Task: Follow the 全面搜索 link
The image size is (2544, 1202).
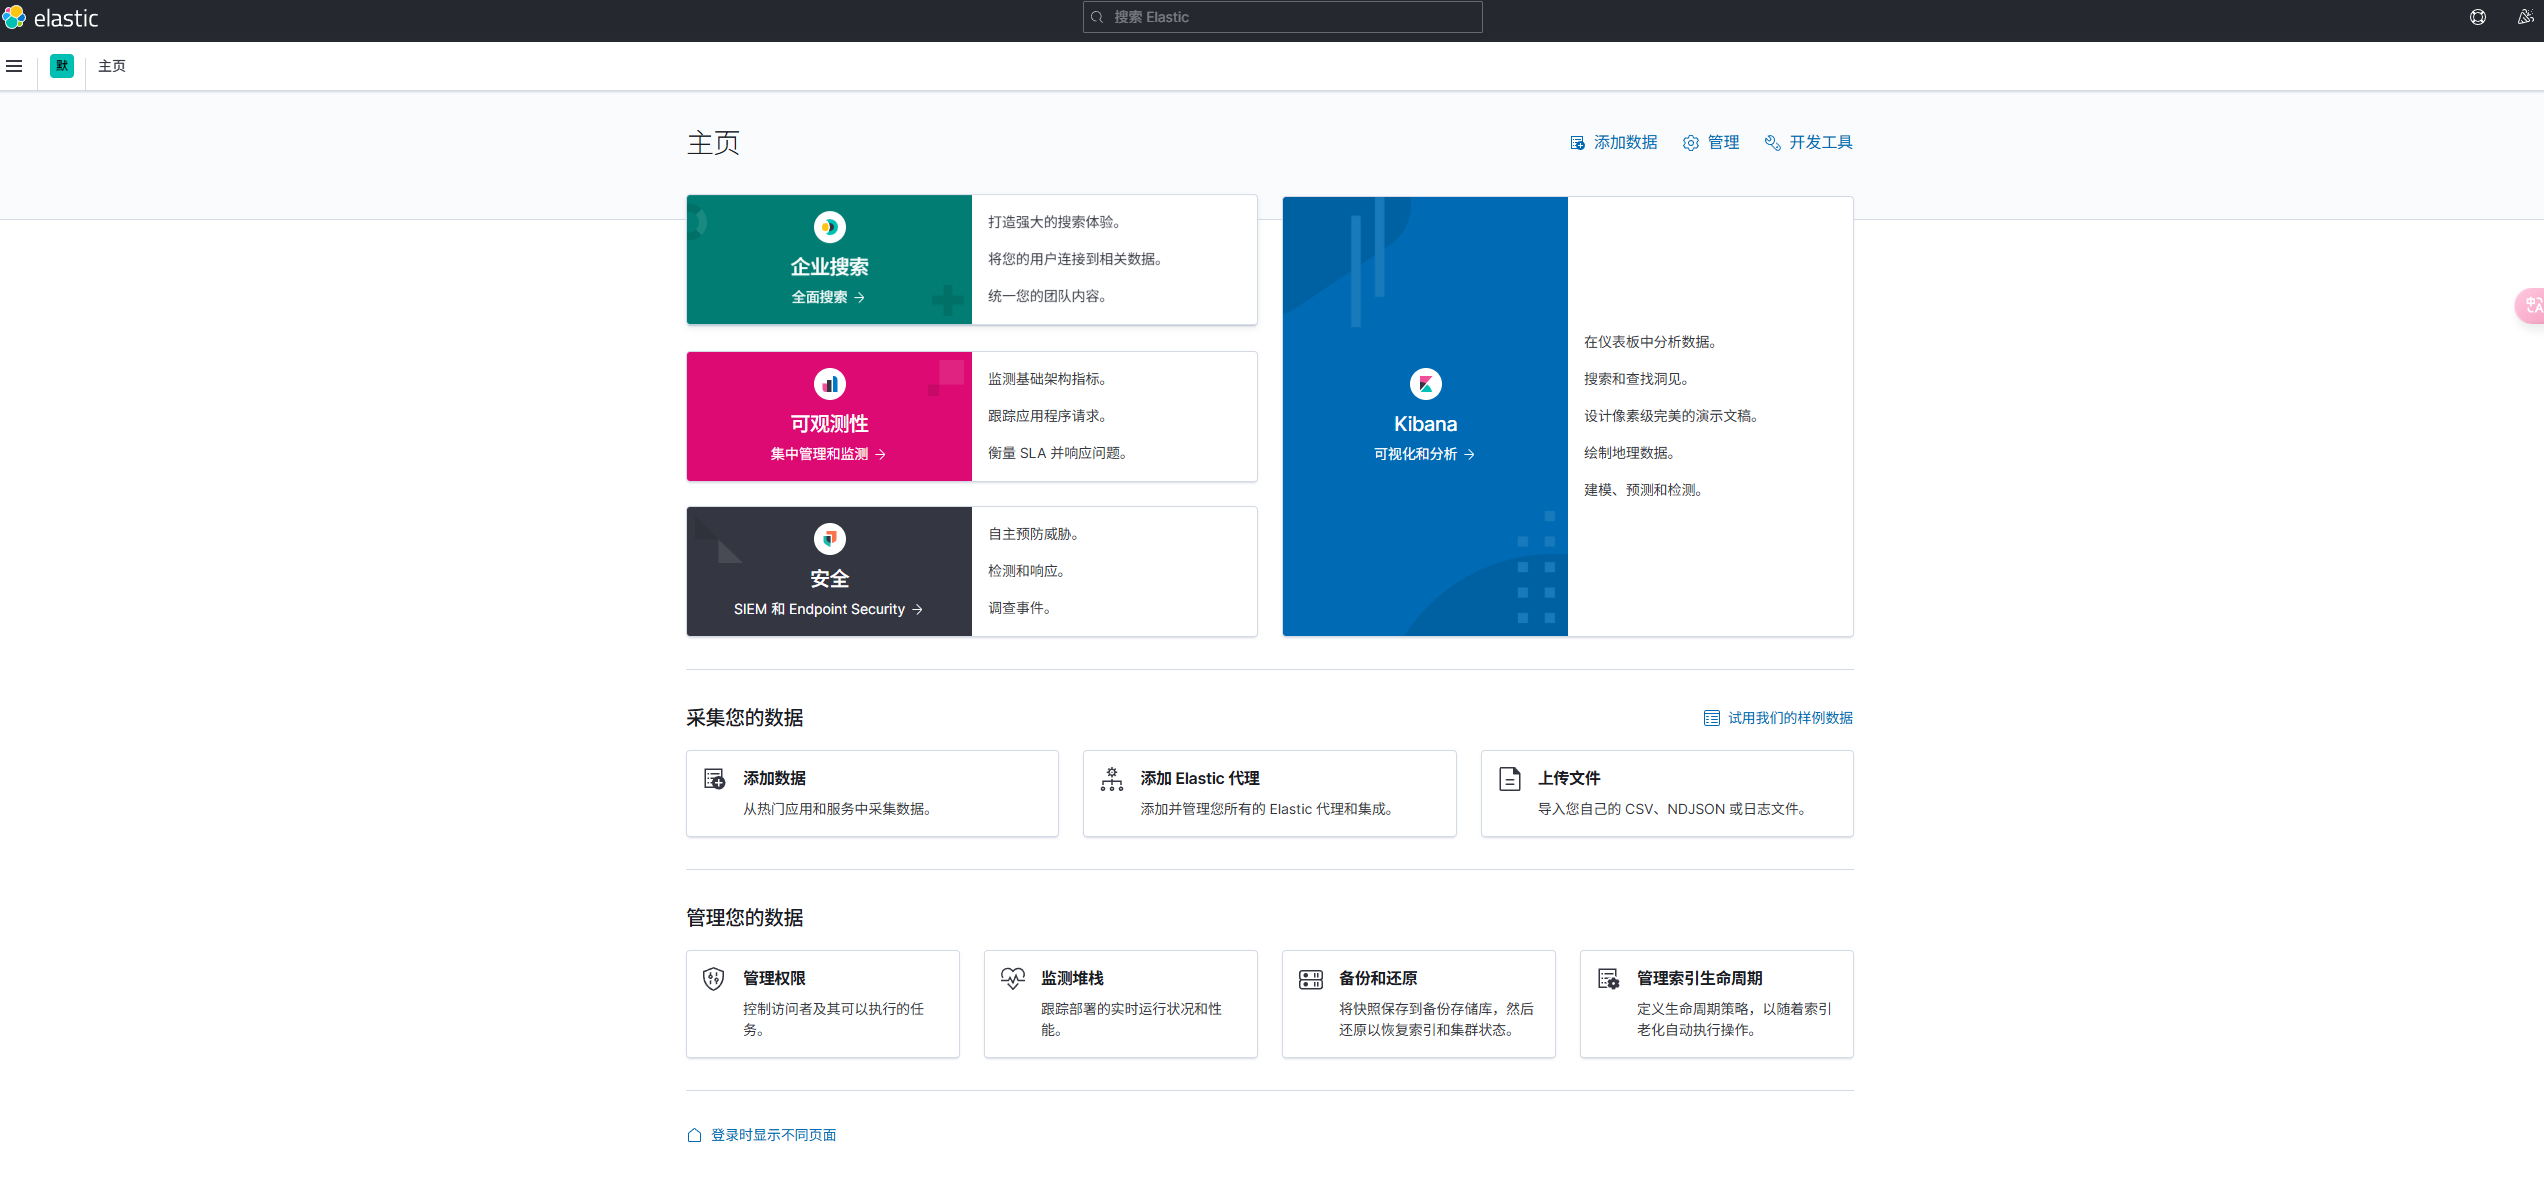Action: 828,296
